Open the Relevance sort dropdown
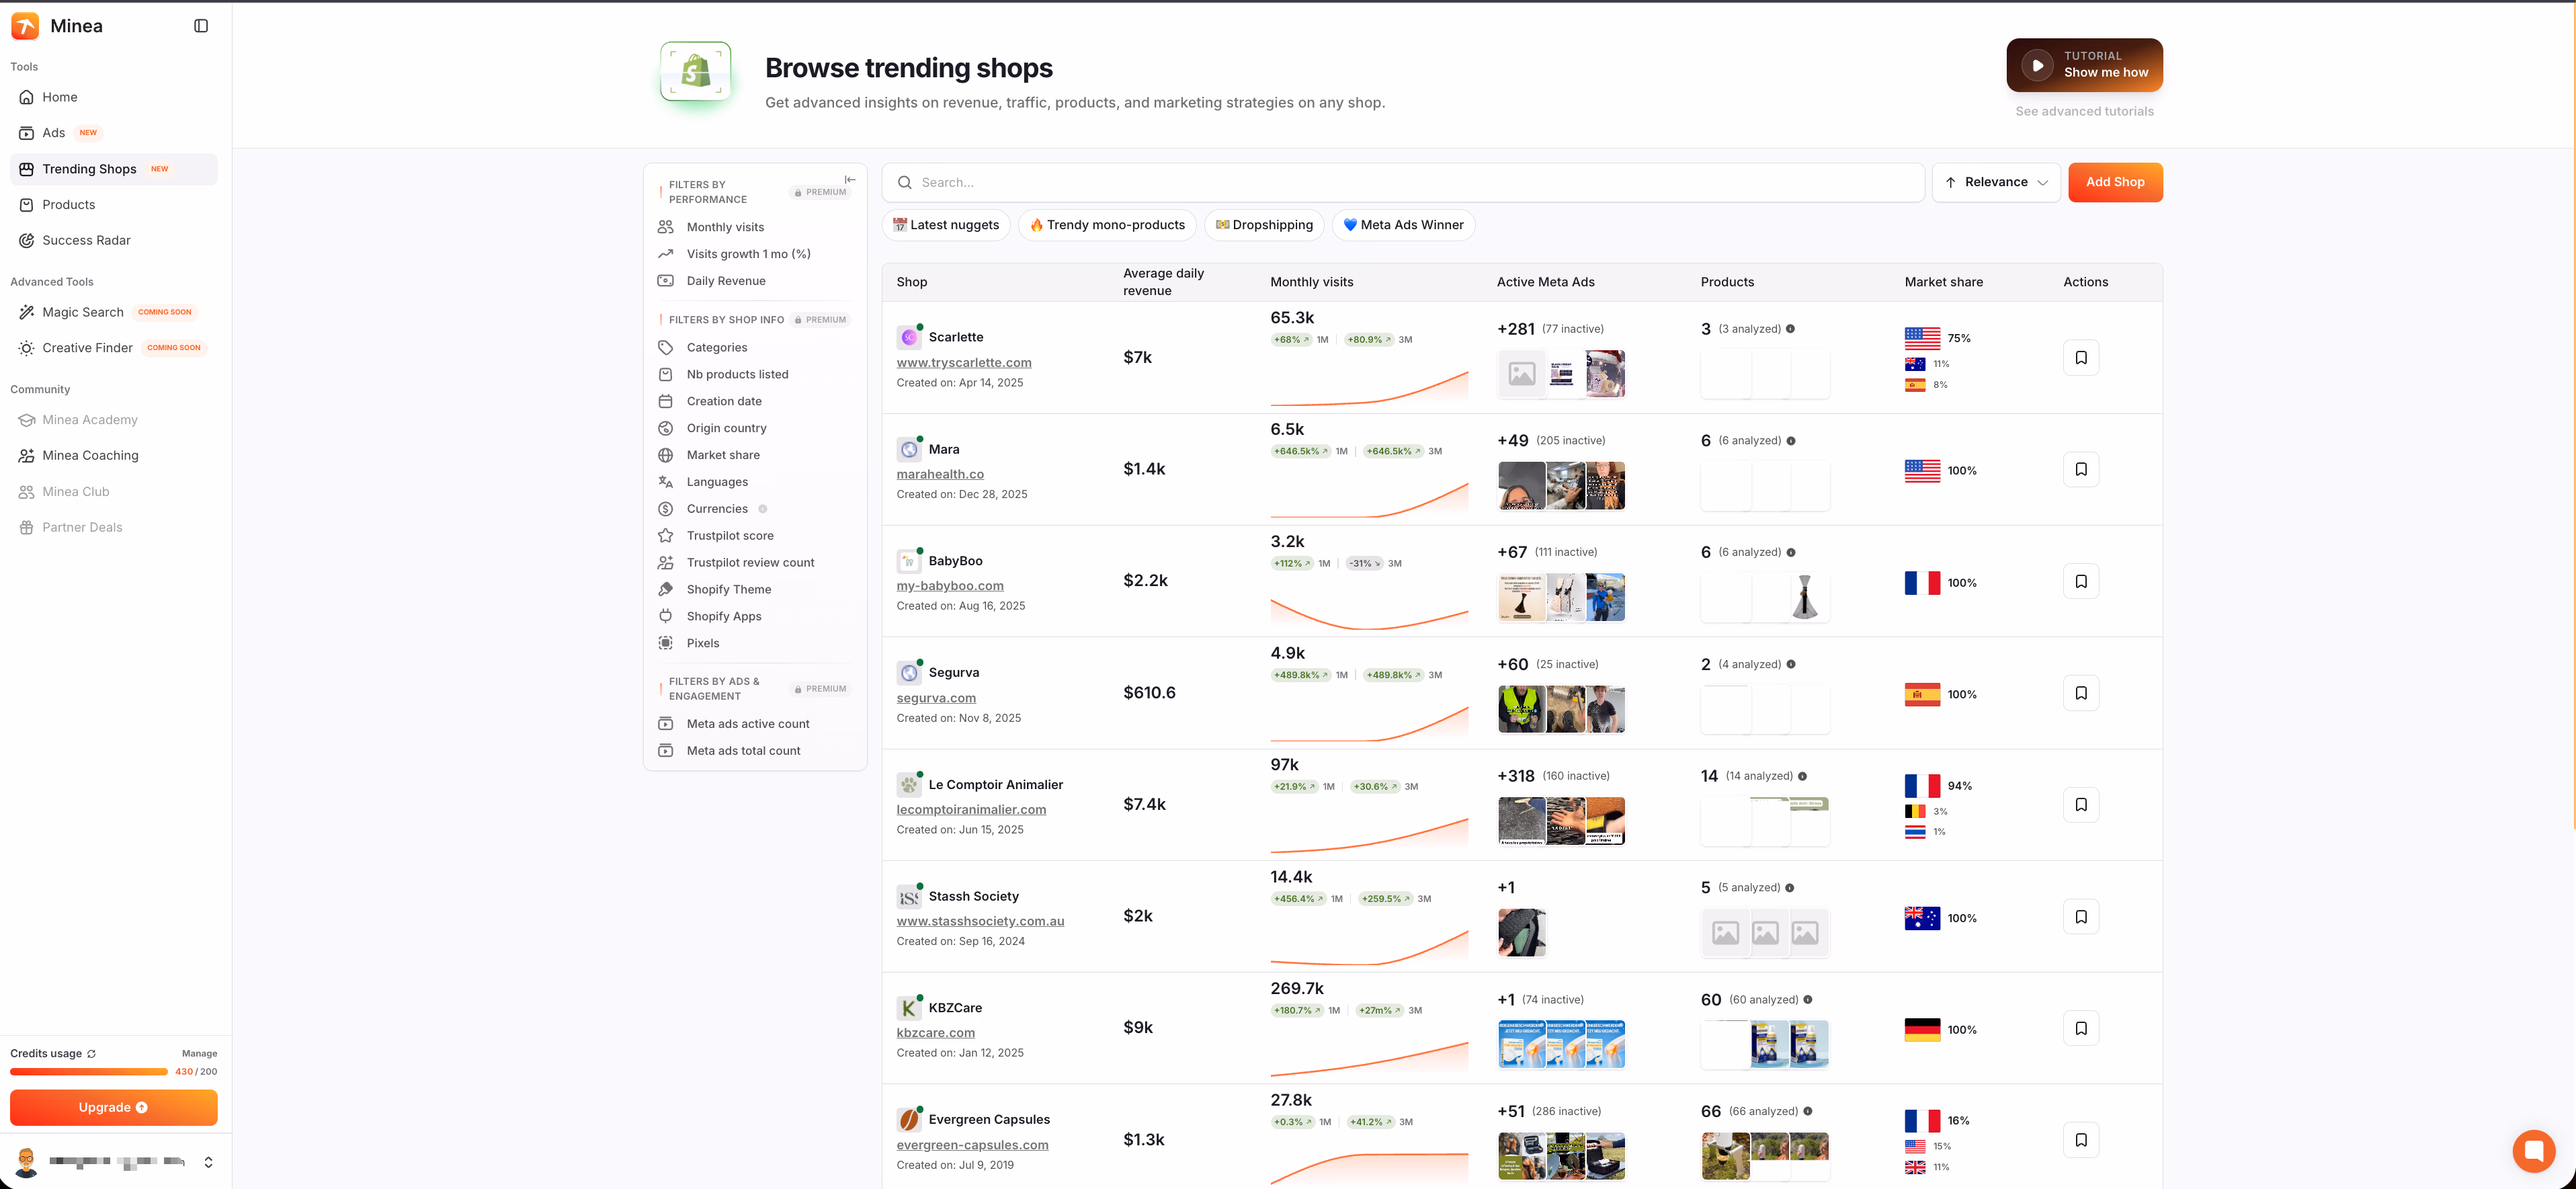The width and height of the screenshot is (2576, 1189). 1995,182
